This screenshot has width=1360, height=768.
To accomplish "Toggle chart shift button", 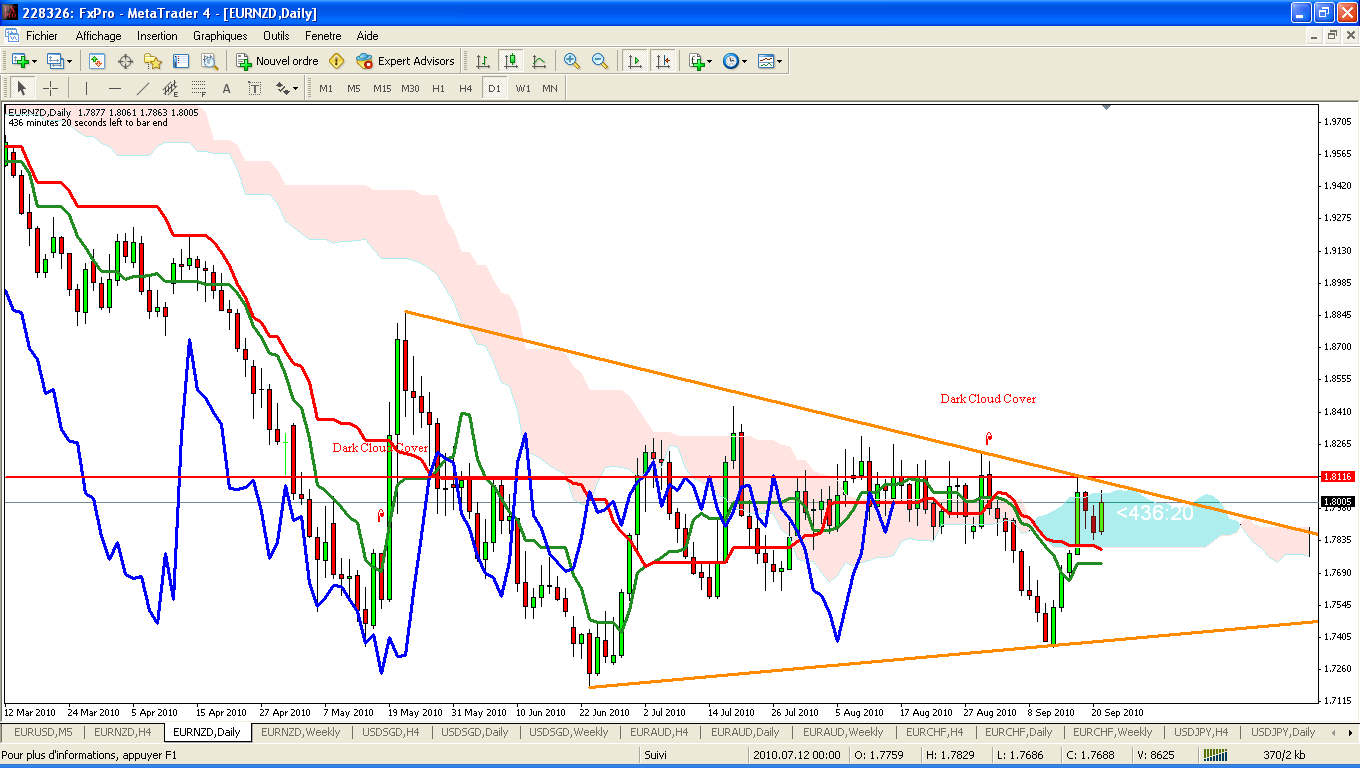I will [663, 61].
